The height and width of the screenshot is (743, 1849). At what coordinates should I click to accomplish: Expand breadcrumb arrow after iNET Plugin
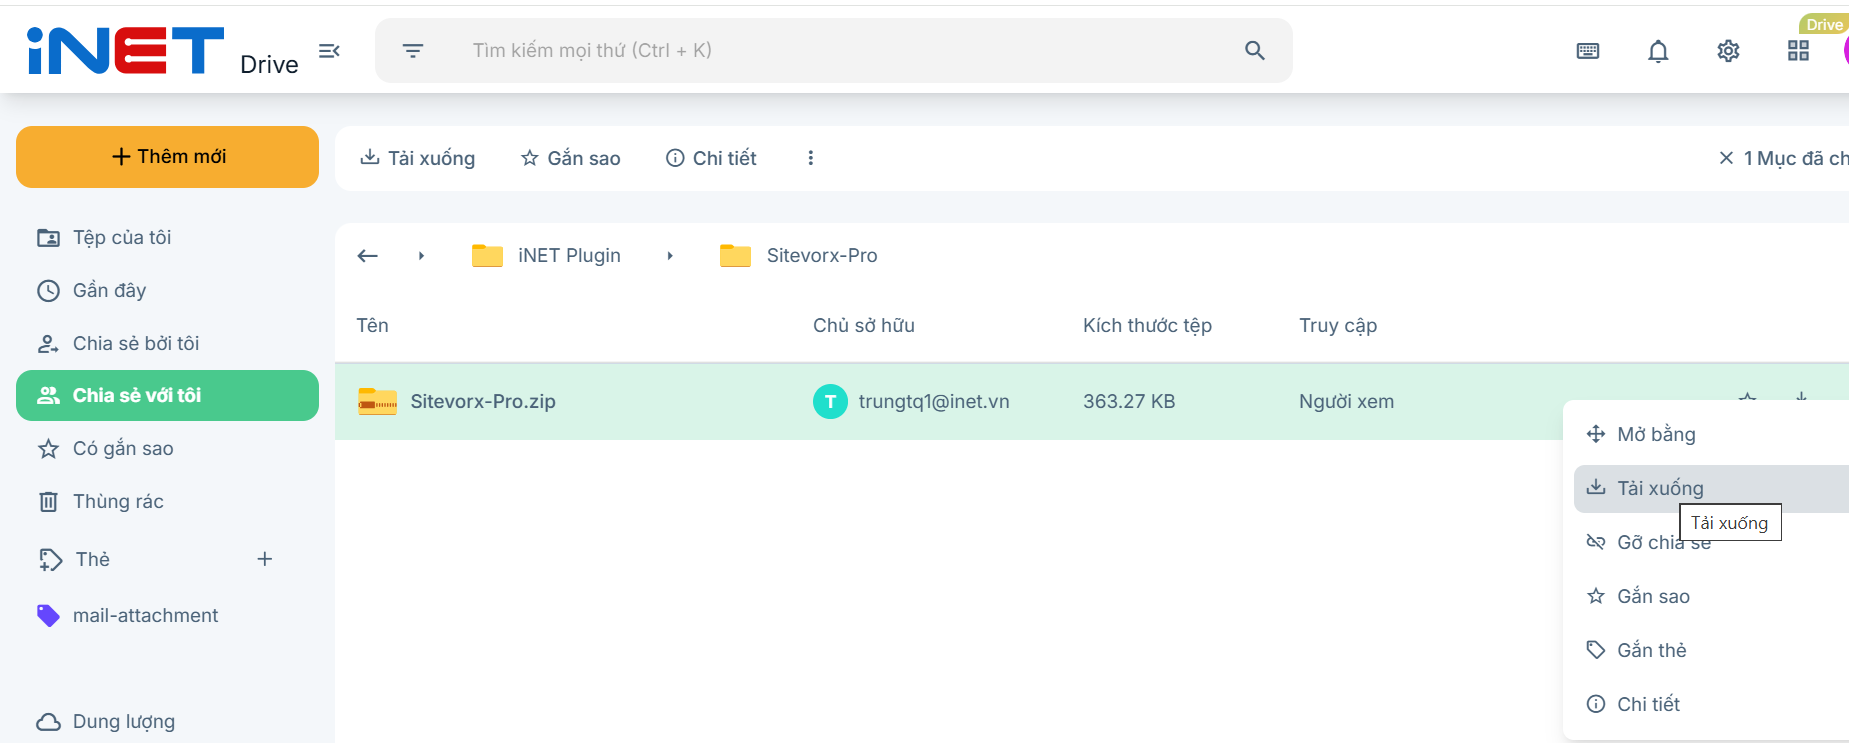click(670, 256)
